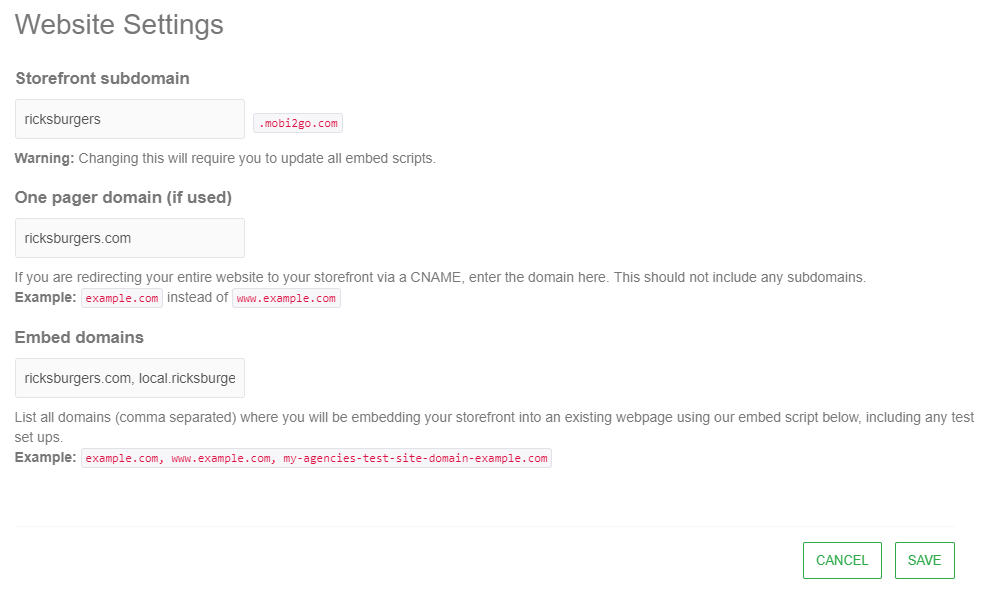Click the Example label under One pager domain
This screenshot has height=602, width=990.
tap(45, 297)
